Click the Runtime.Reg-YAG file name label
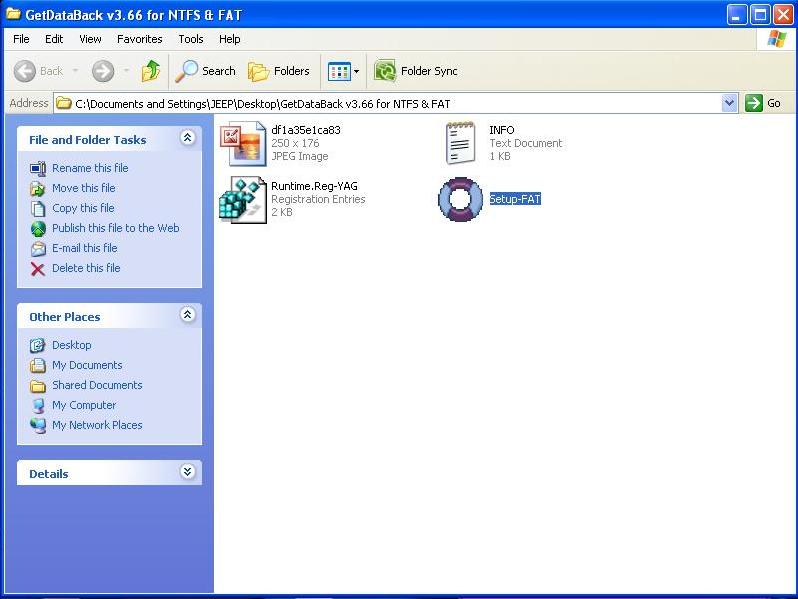This screenshot has height=599, width=798. coord(315,186)
